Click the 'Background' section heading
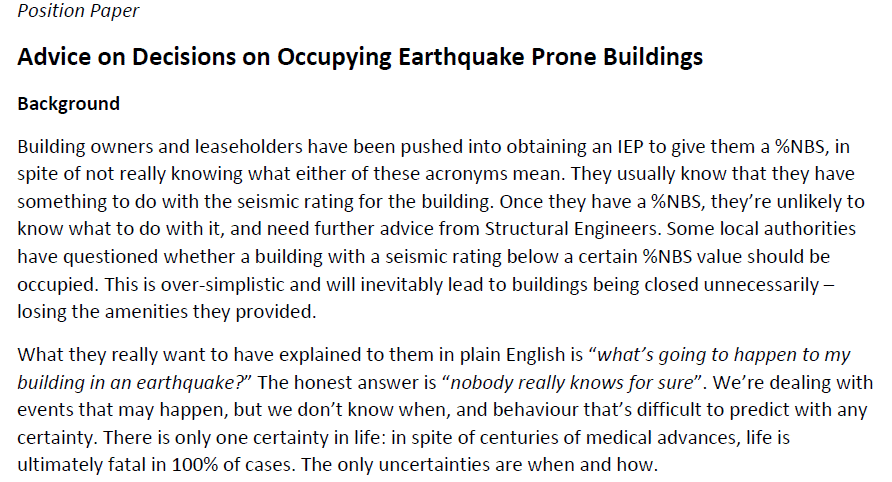 tap(69, 104)
